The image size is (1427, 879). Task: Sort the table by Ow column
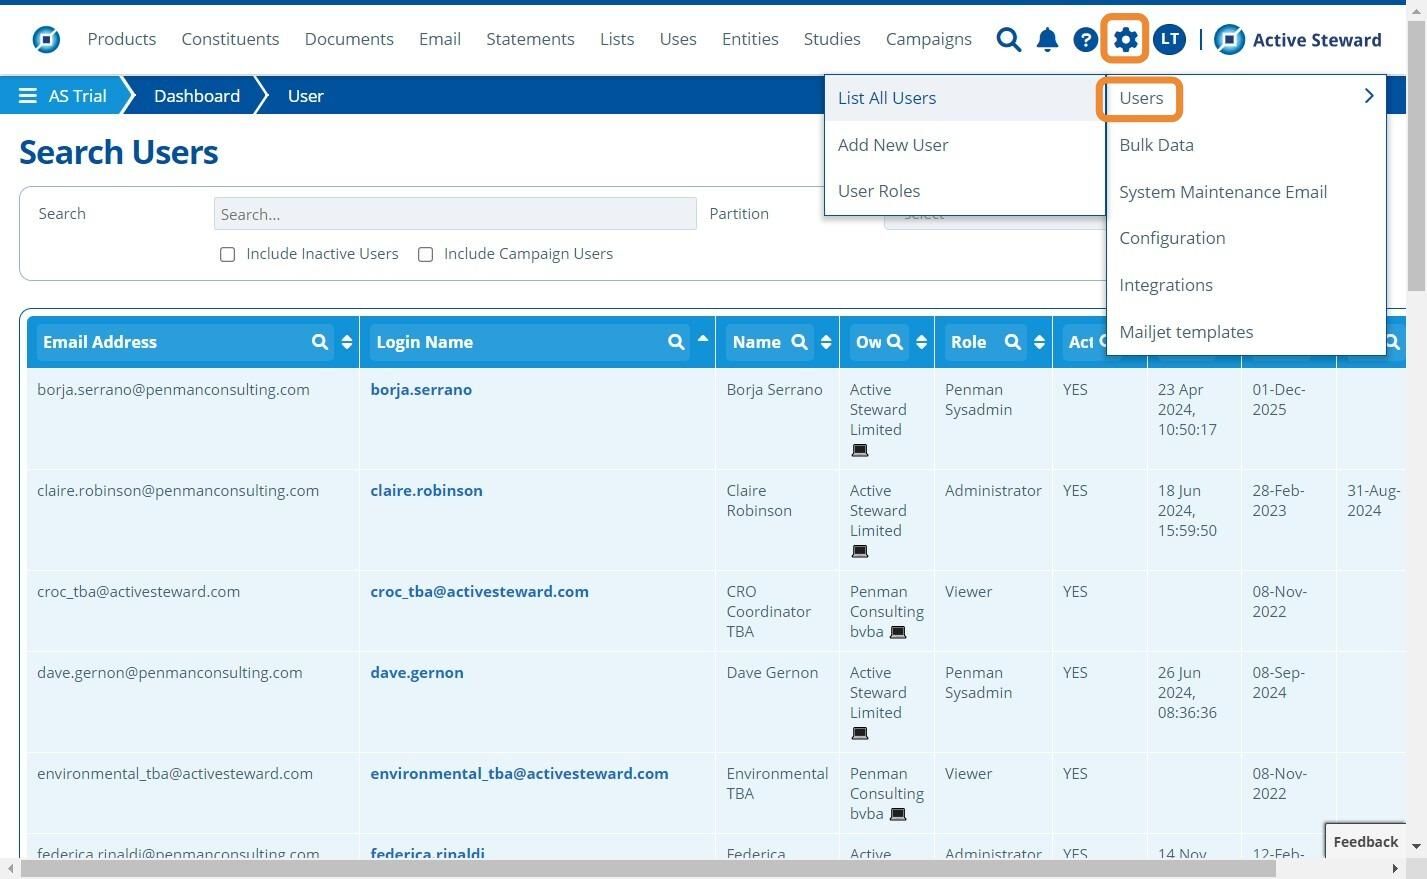[922, 342]
